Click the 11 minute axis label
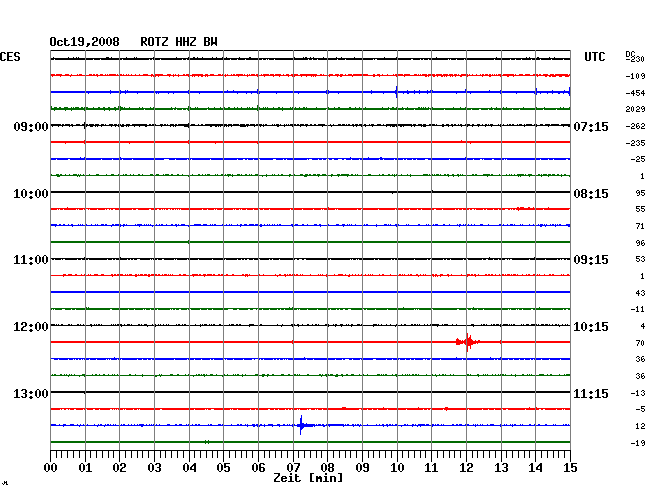This screenshot has height=494, width=650. [431, 468]
